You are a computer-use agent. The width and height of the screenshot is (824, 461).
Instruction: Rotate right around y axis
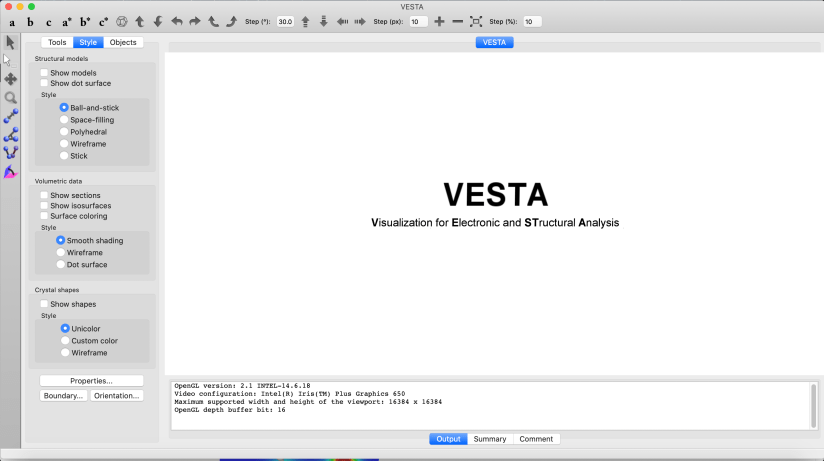[195, 22]
